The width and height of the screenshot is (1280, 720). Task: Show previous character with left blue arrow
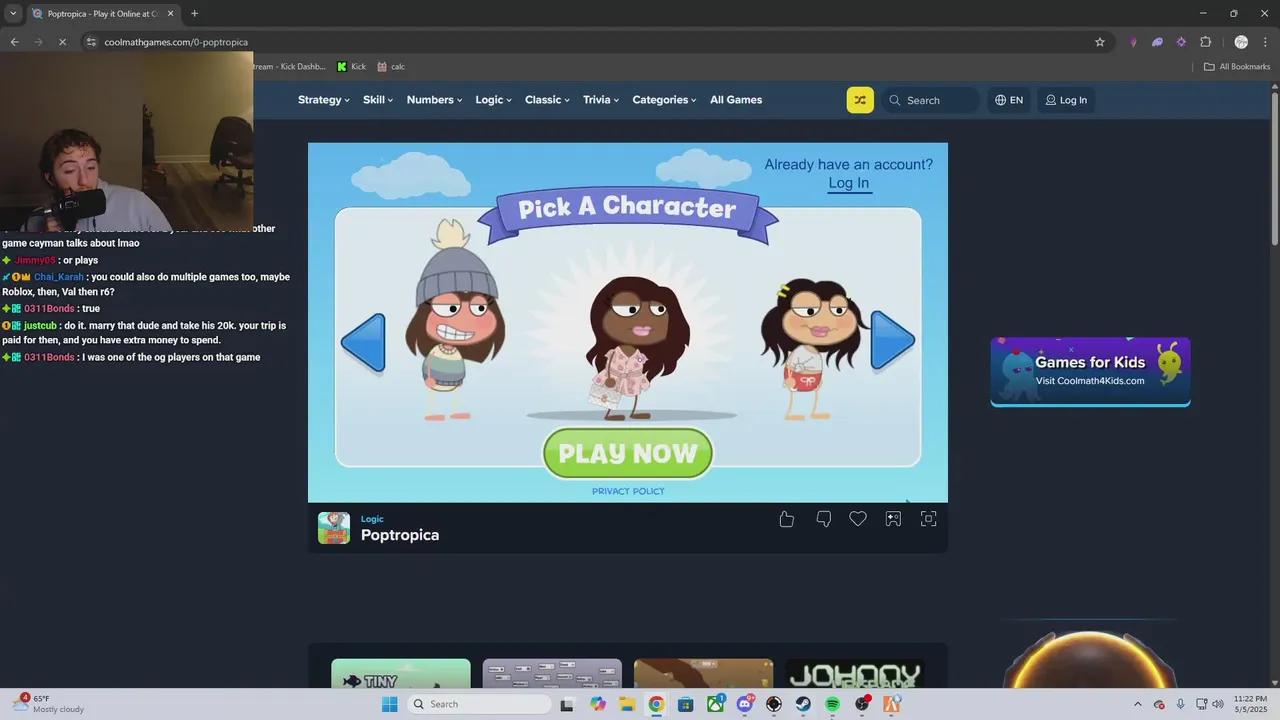click(x=363, y=342)
